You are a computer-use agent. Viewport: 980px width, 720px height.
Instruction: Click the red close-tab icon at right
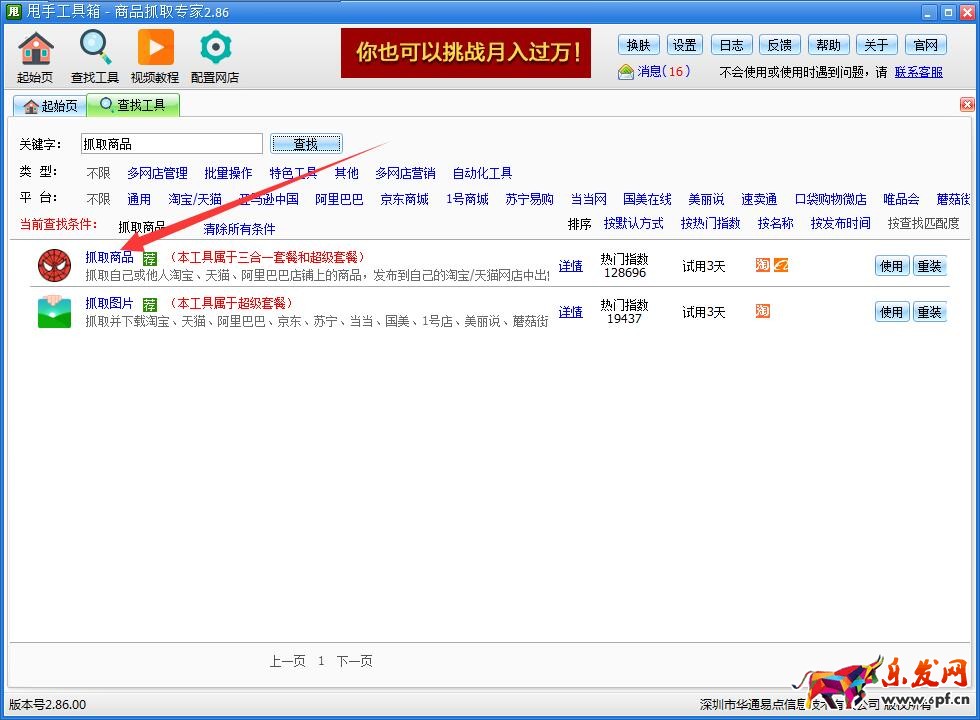pos(967,105)
